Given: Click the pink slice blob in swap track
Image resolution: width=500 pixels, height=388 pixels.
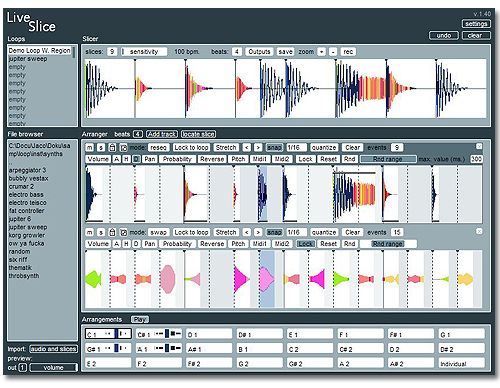Looking at the screenshot, I should tap(167, 279).
